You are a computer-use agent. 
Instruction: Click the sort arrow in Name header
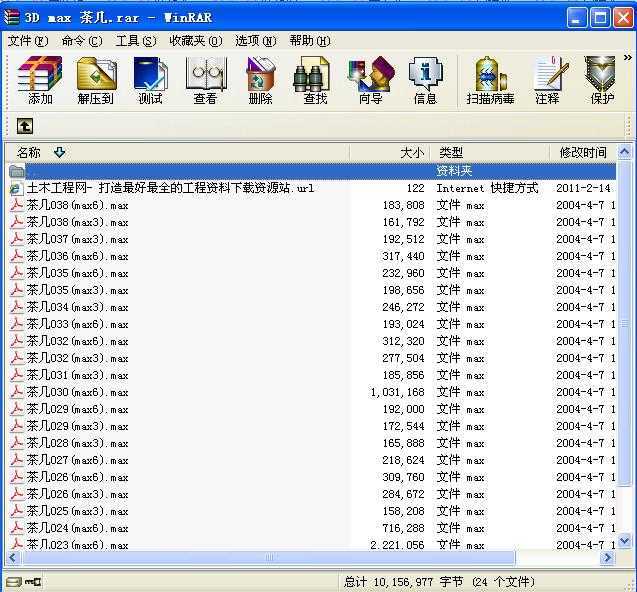click(59, 152)
